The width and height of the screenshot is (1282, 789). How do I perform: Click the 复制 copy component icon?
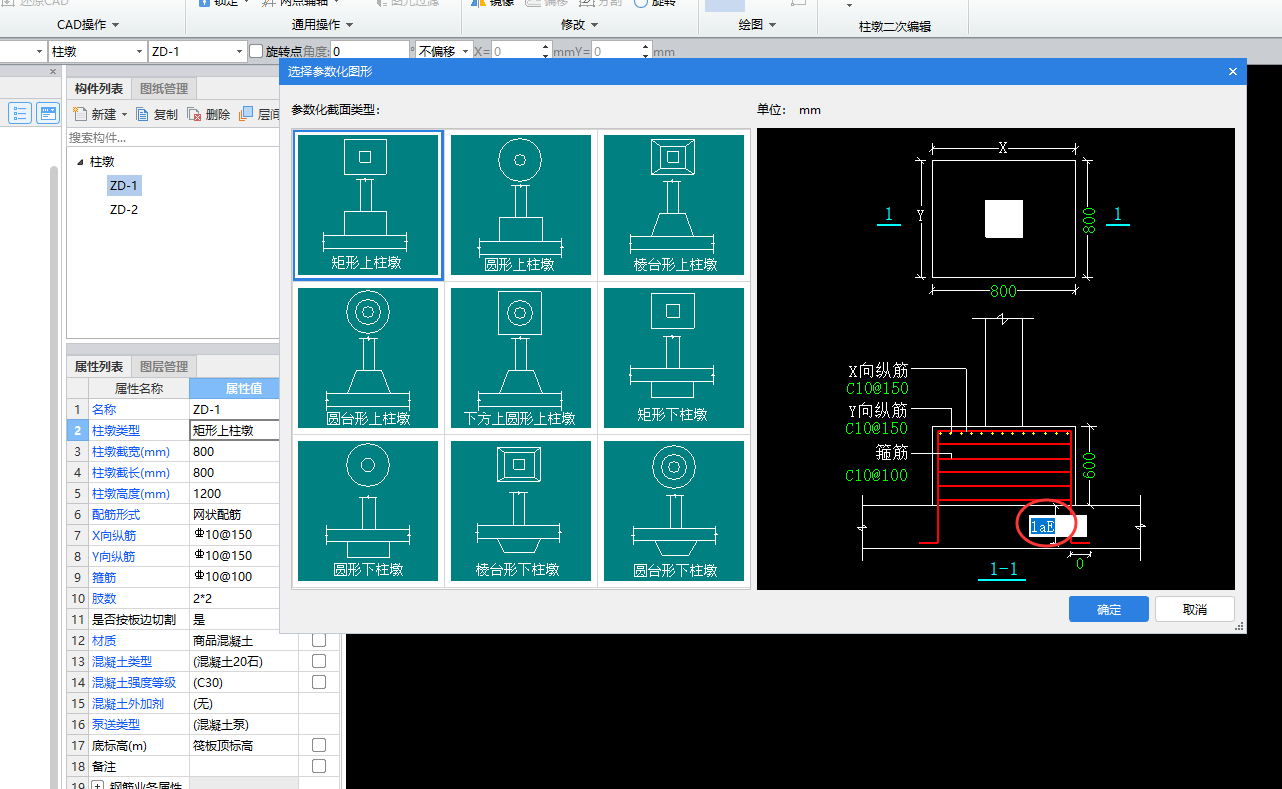coord(143,115)
